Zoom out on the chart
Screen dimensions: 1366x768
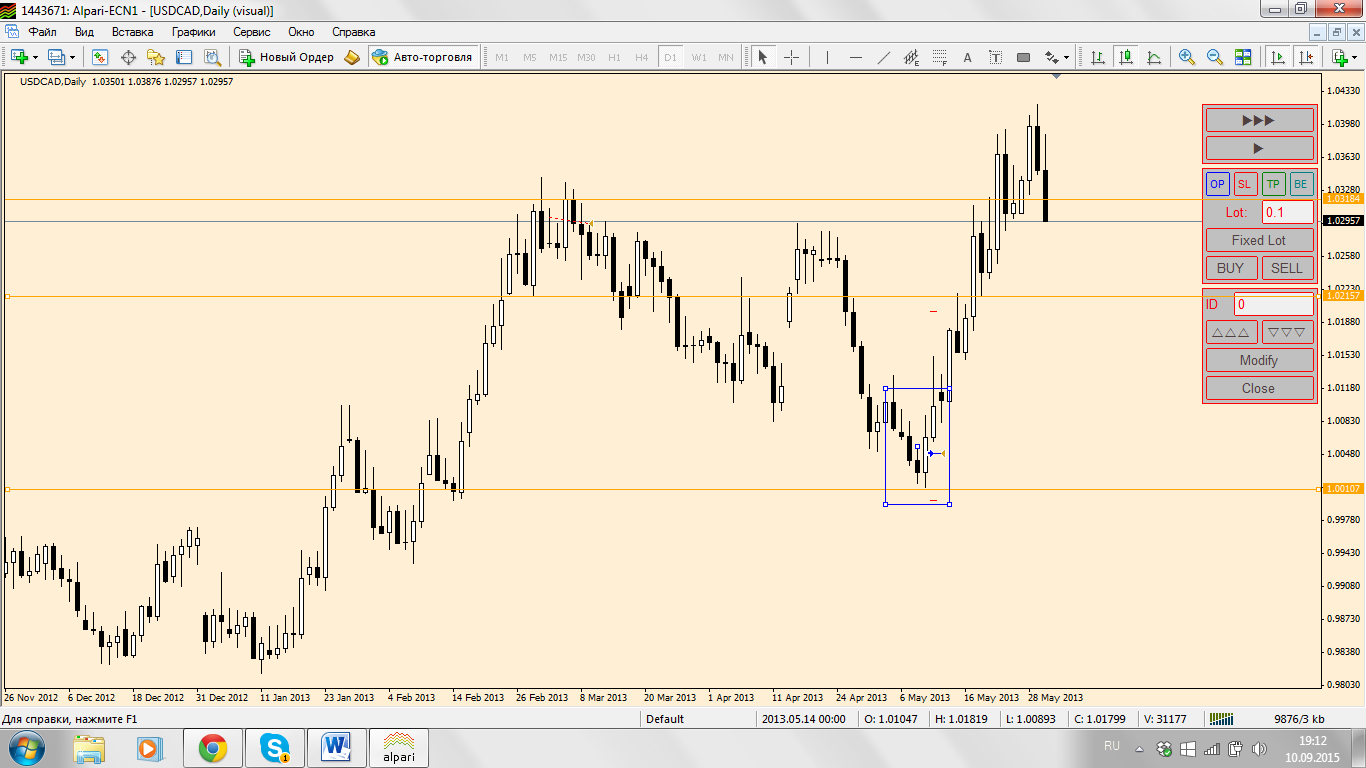[1215, 57]
